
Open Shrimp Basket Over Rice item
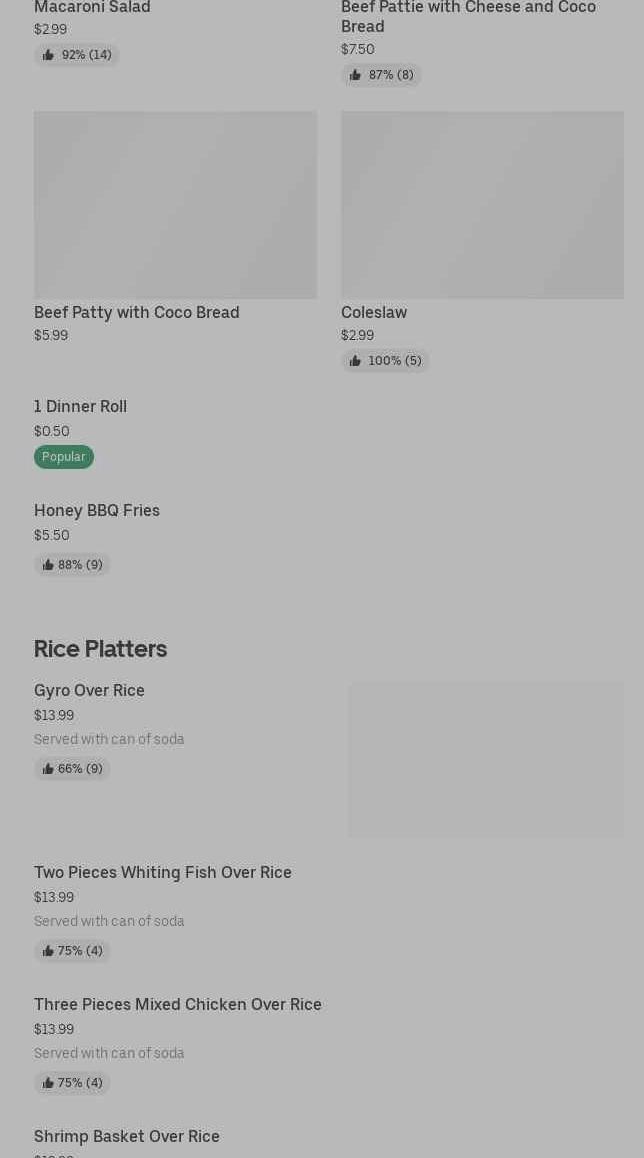pos(127,1137)
